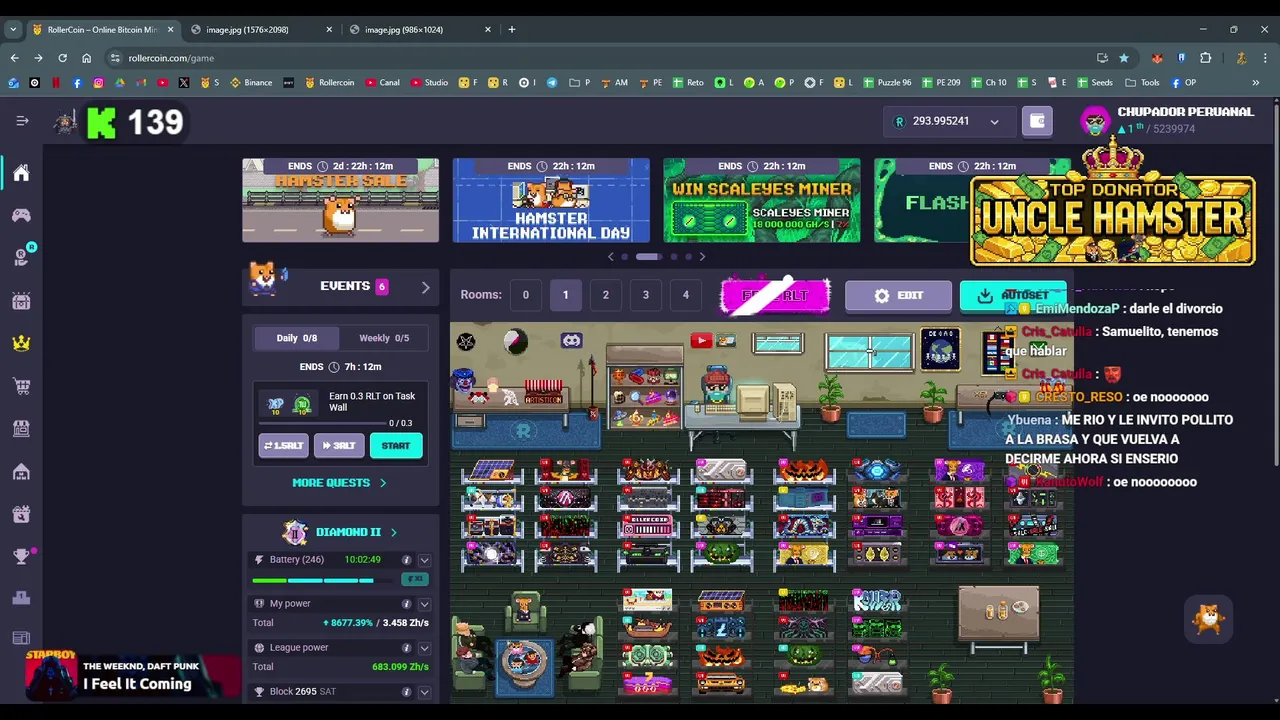Bookmark this page with star icon

(1124, 58)
